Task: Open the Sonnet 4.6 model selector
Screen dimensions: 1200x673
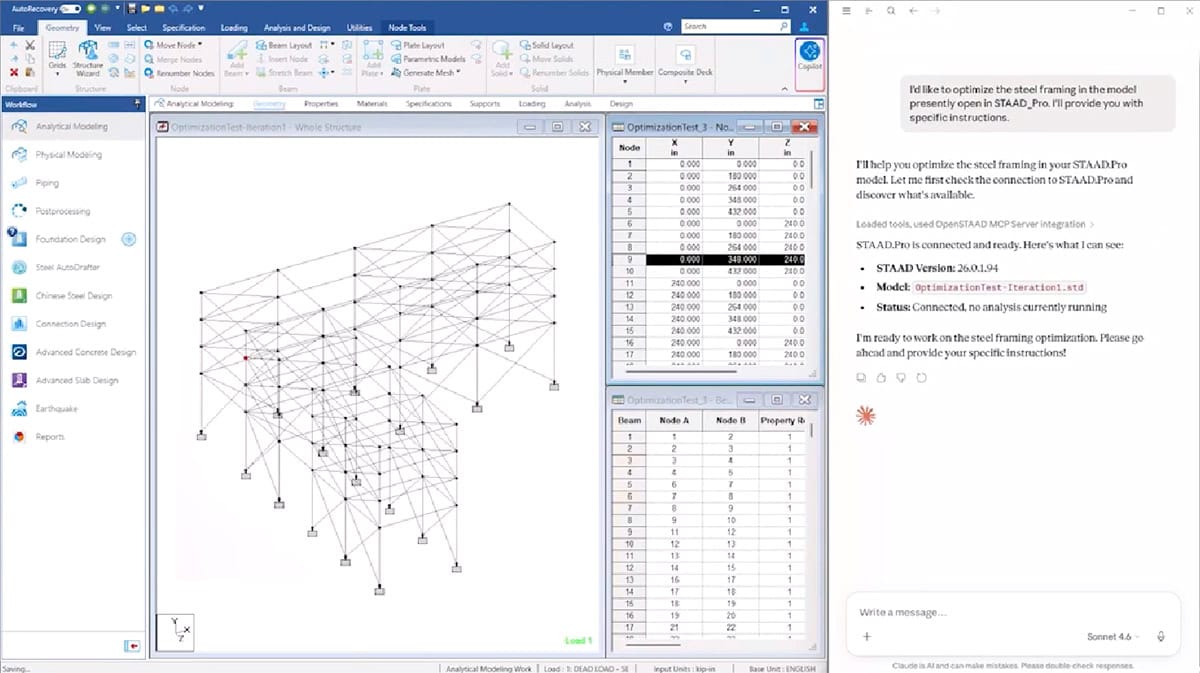Action: point(1114,636)
